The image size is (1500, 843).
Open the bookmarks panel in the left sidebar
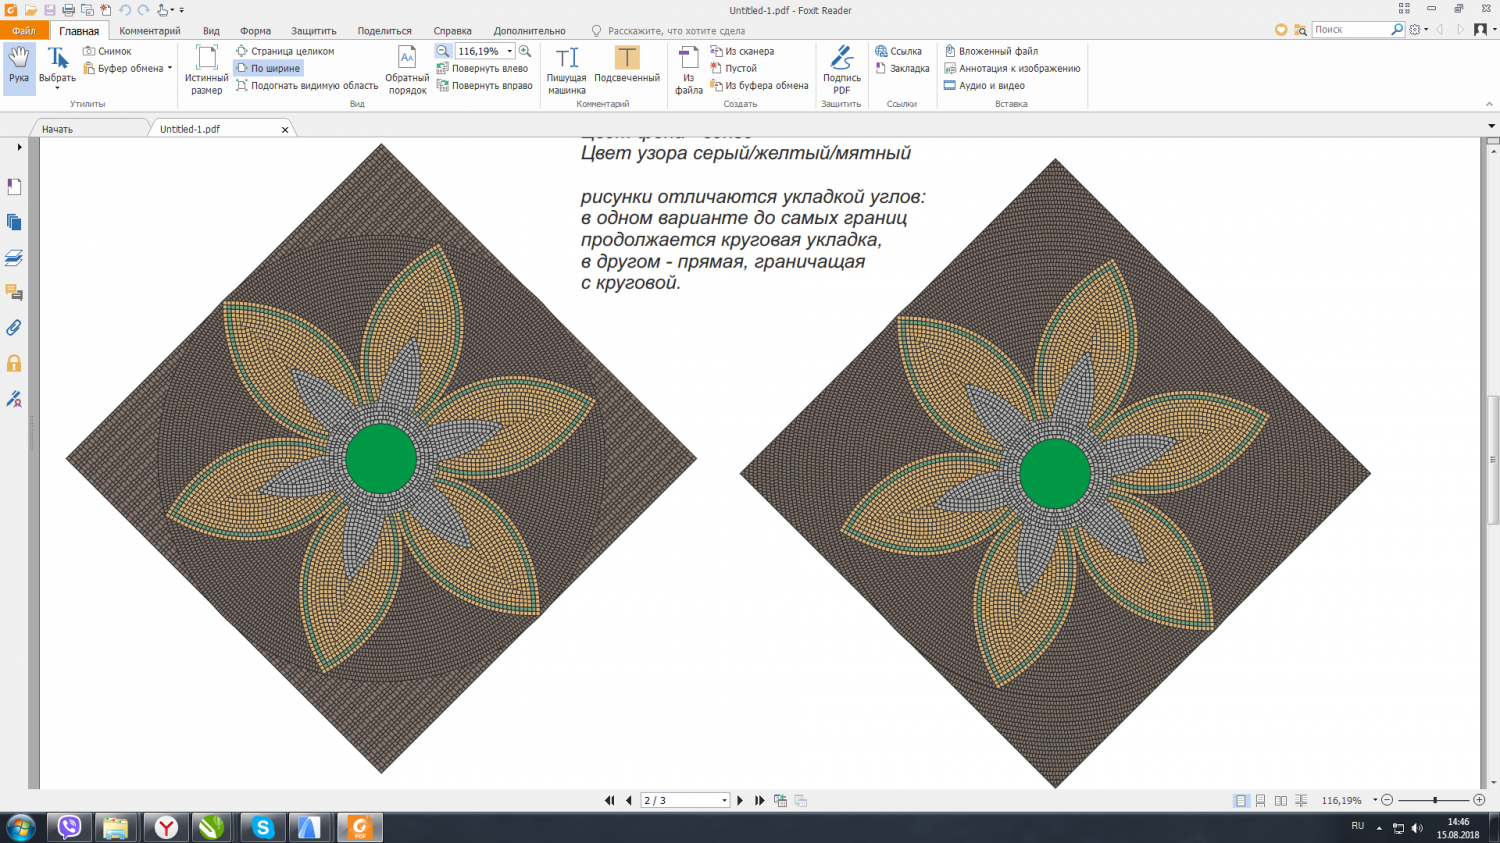coord(14,187)
